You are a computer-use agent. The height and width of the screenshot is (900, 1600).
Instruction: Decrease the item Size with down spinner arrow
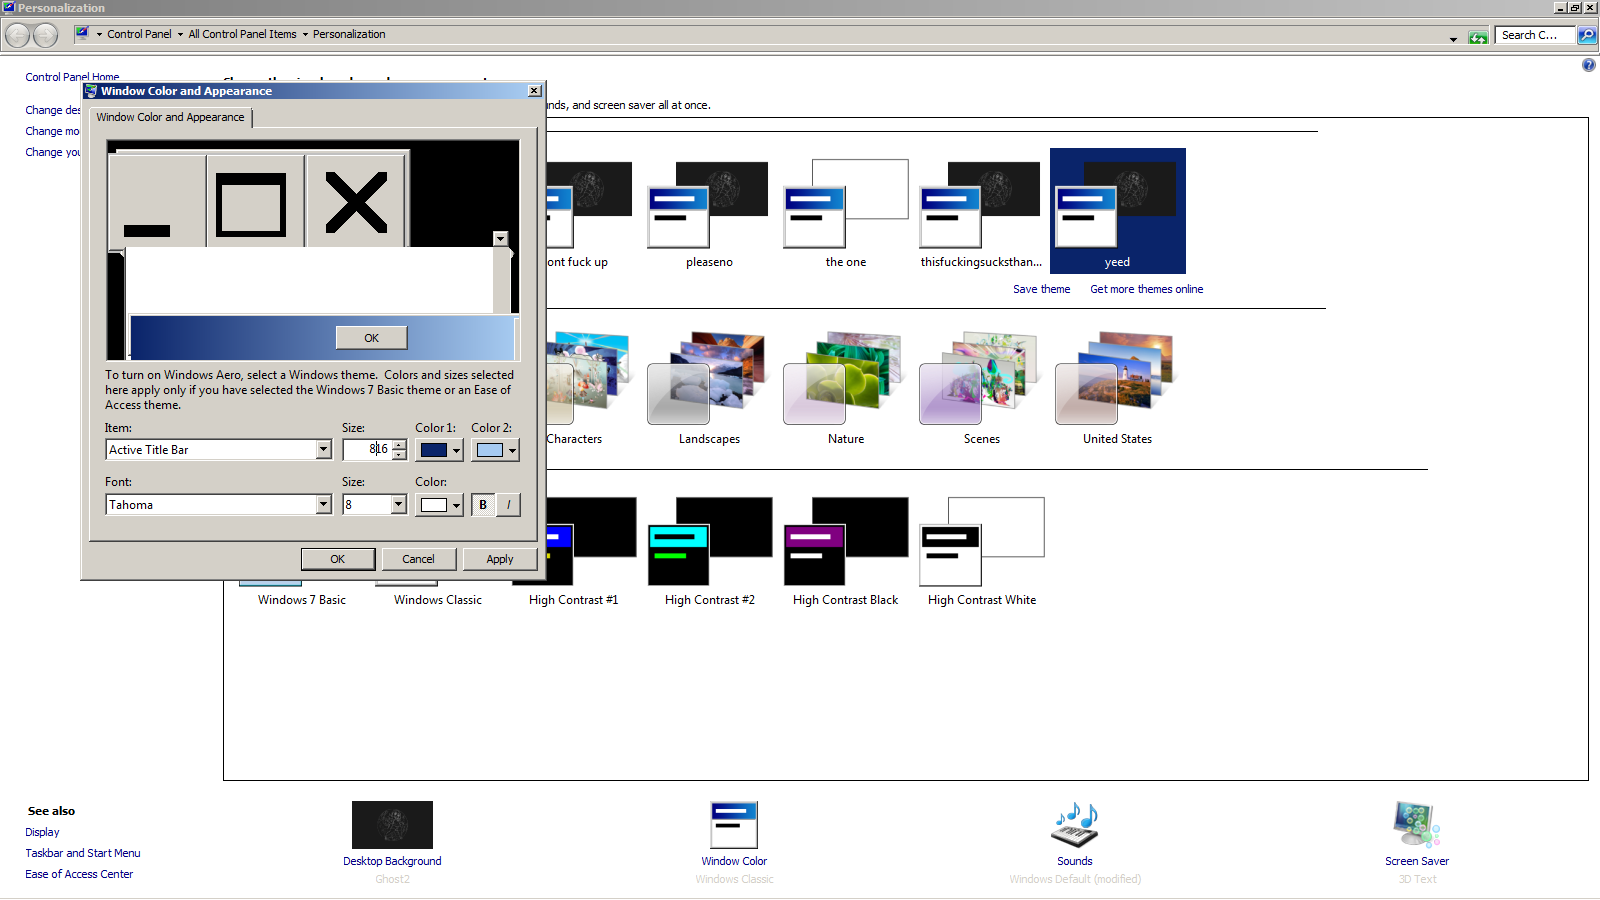399,455
